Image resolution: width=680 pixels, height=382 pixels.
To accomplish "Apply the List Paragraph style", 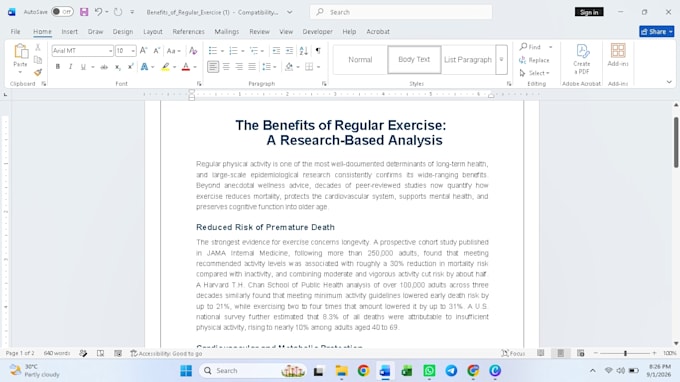I will coord(468,60).
